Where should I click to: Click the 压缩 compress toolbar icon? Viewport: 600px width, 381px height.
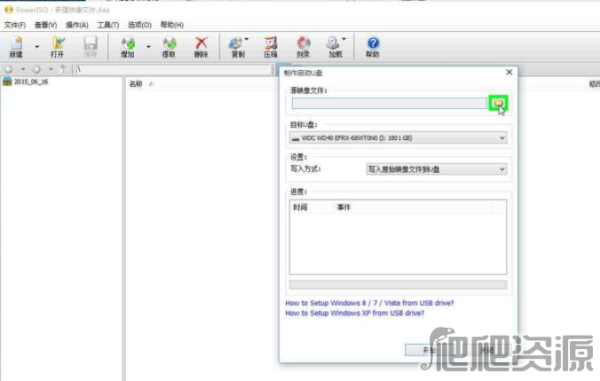pos(271,47)
